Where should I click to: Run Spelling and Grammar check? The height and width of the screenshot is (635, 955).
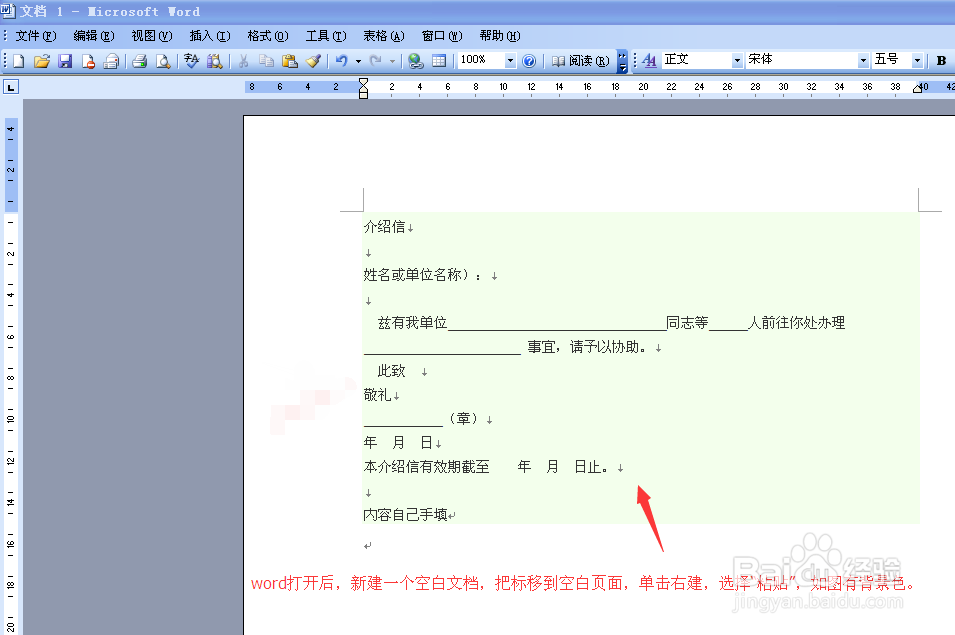191,60
